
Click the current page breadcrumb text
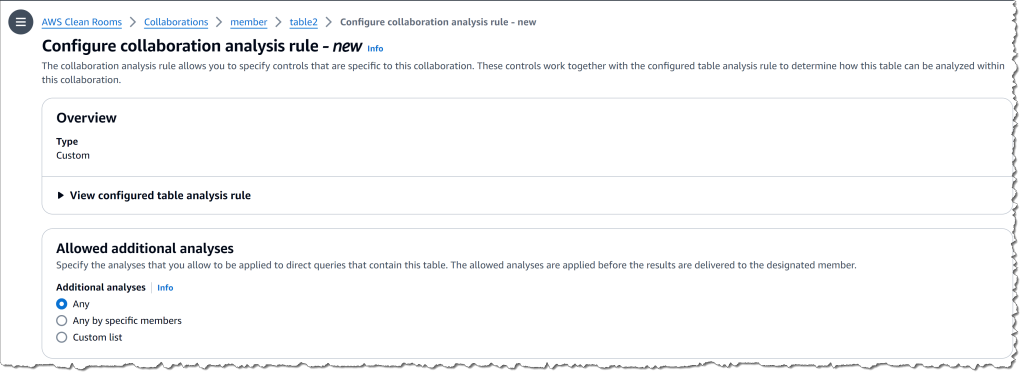438,22
